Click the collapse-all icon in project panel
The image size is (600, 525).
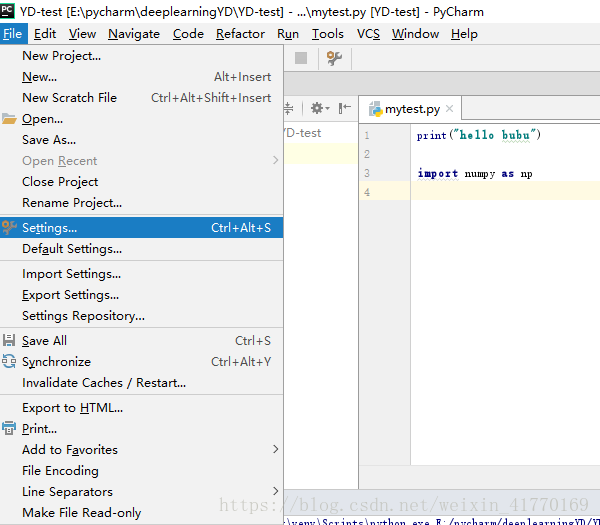point(289,108)
